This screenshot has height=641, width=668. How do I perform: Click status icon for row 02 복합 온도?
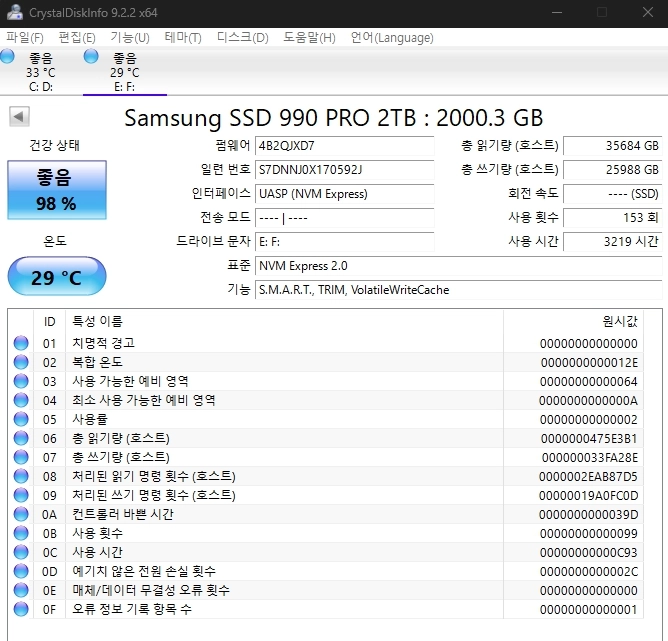[x=21, y=362]
